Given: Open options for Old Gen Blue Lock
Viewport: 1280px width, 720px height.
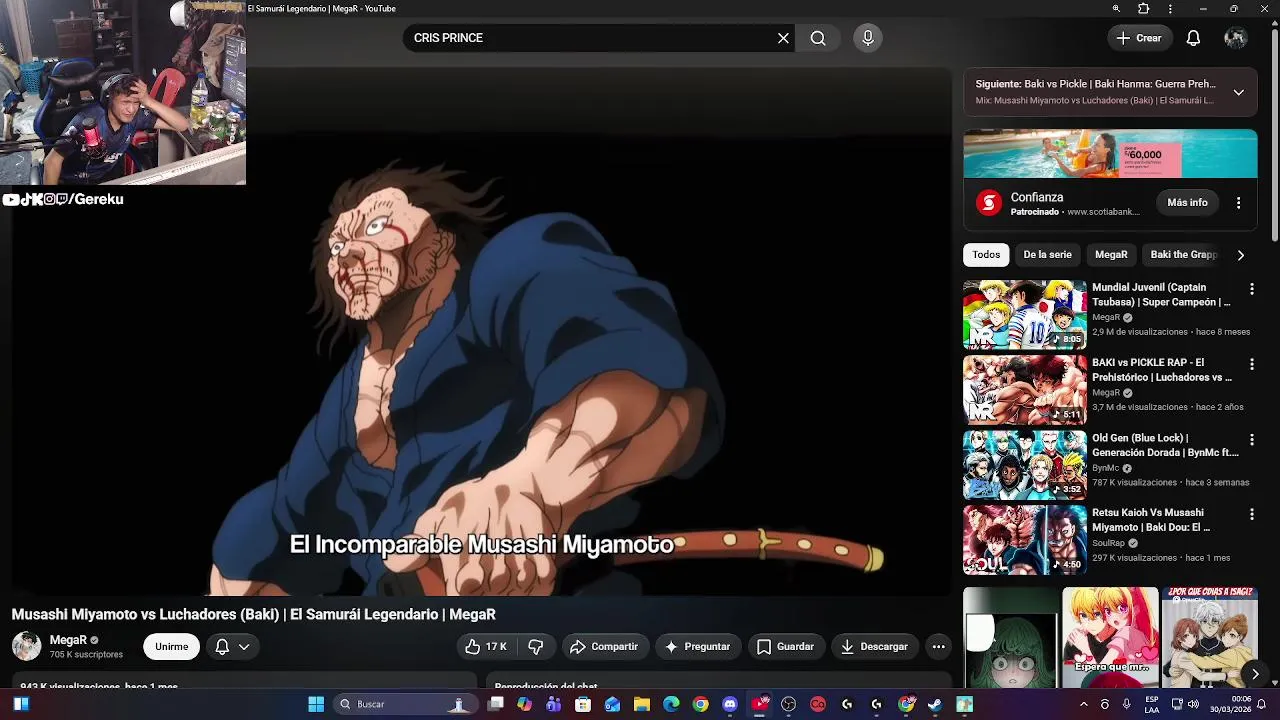Looking at the screenshot, I should [x=1251, y=439].
